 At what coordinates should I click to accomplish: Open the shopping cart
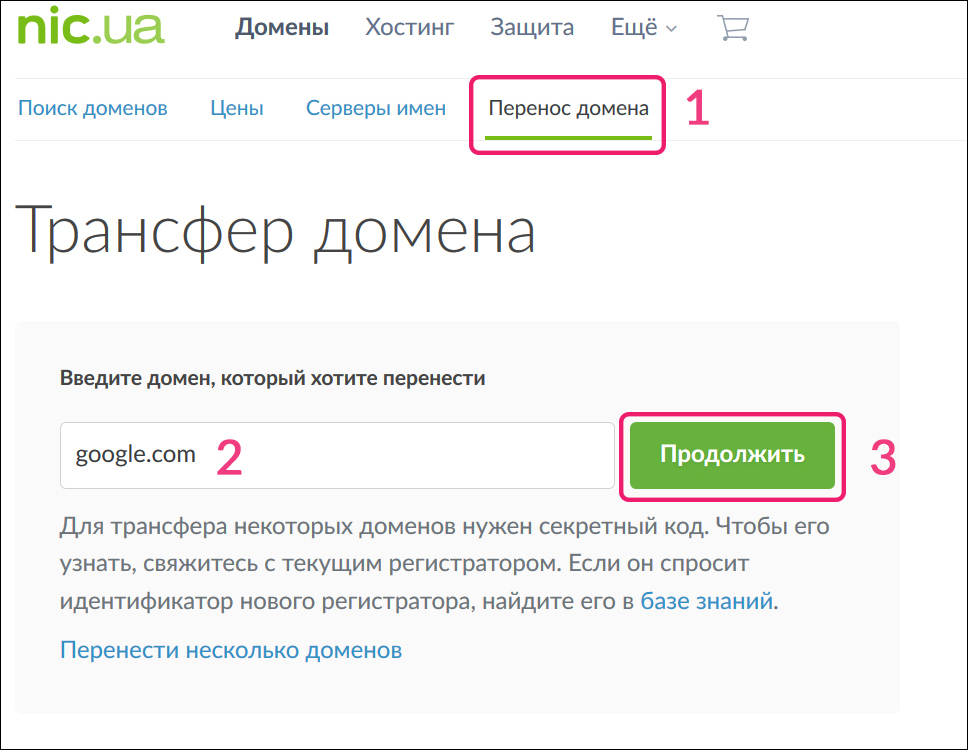click(x=733, y=28)
